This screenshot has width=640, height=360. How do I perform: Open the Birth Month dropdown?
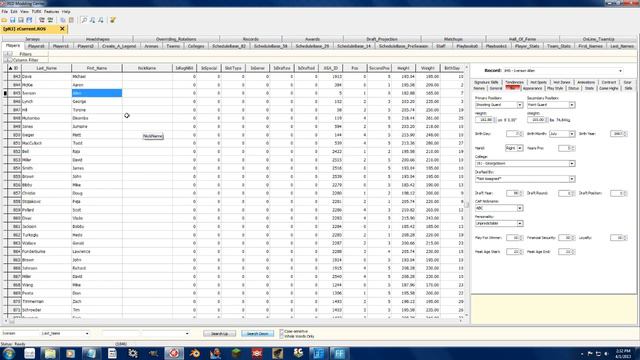coord(572,134)
